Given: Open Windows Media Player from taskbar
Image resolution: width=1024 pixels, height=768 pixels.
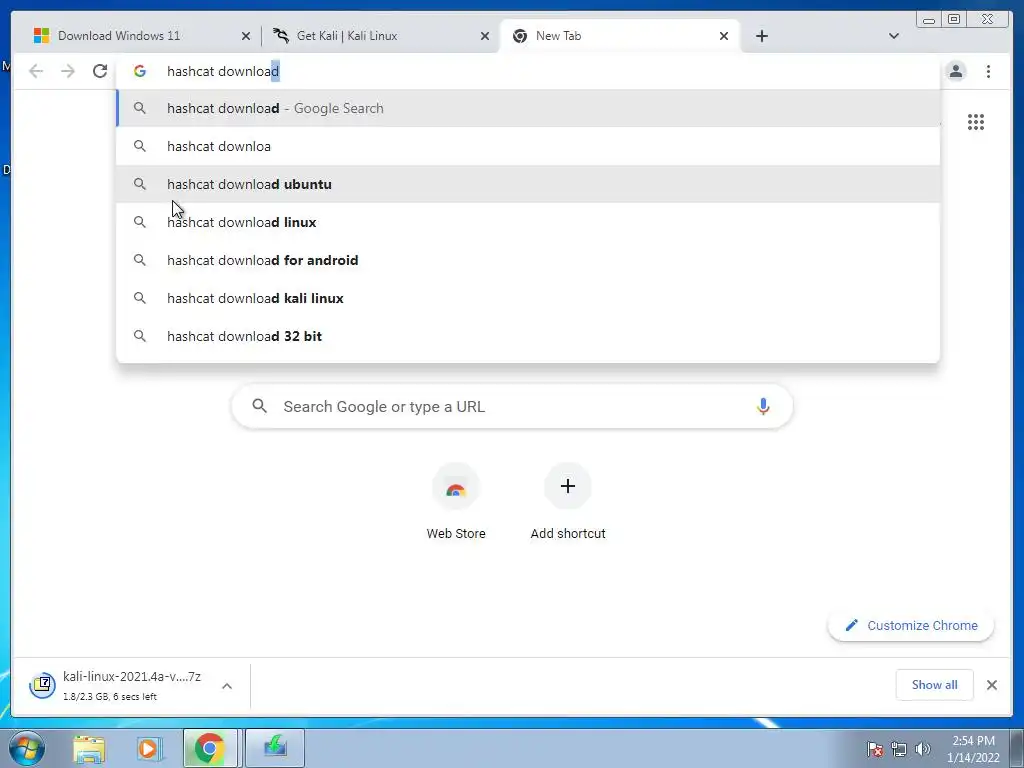Looking at the screenshot, I should [149, 748].
